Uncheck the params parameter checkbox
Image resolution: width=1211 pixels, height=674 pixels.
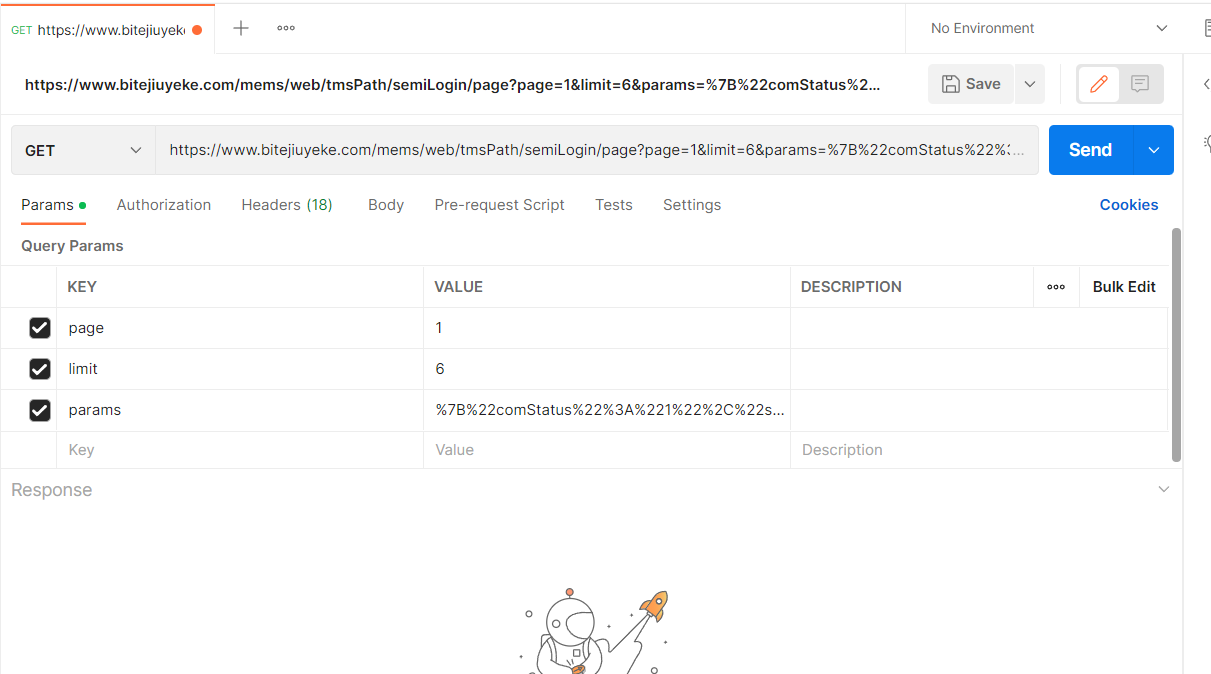pos(40,410)
